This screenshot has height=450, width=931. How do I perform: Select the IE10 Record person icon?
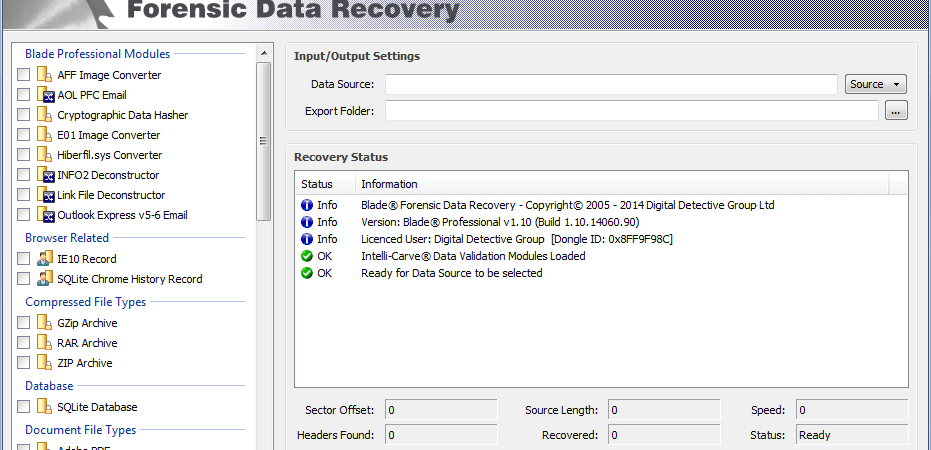[x=45, y=259]
